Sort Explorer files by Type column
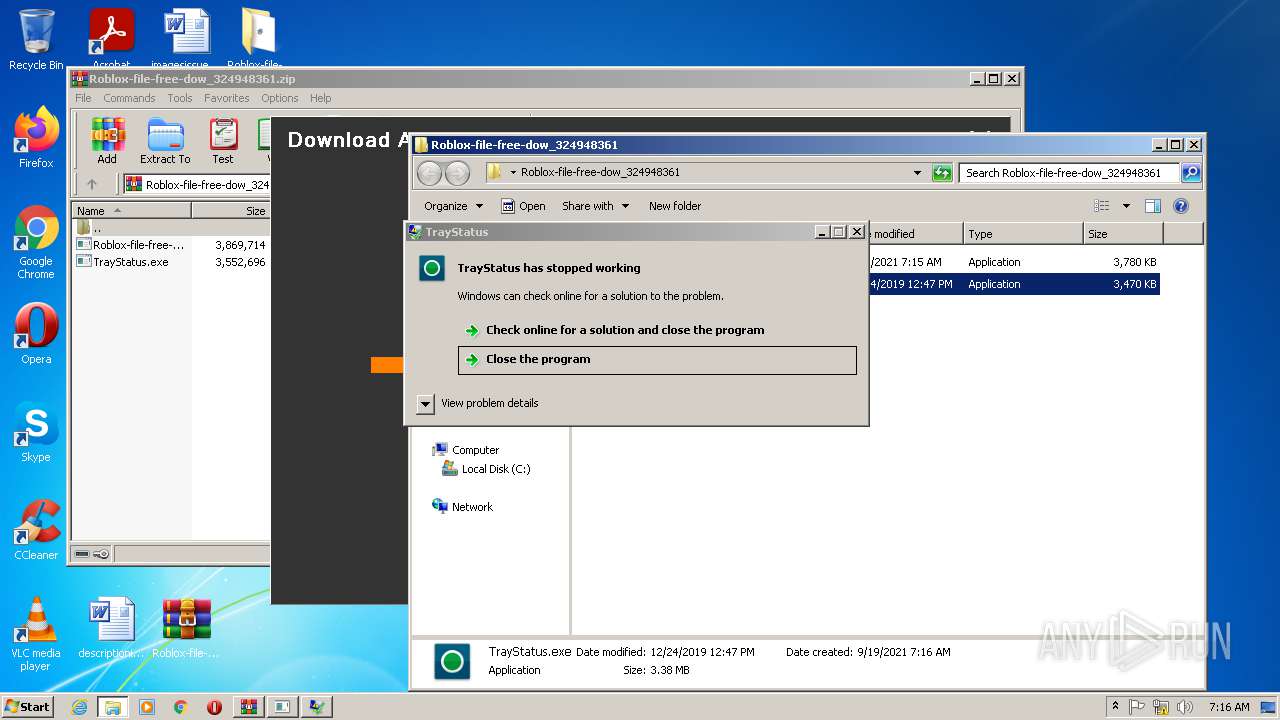 1023,234
